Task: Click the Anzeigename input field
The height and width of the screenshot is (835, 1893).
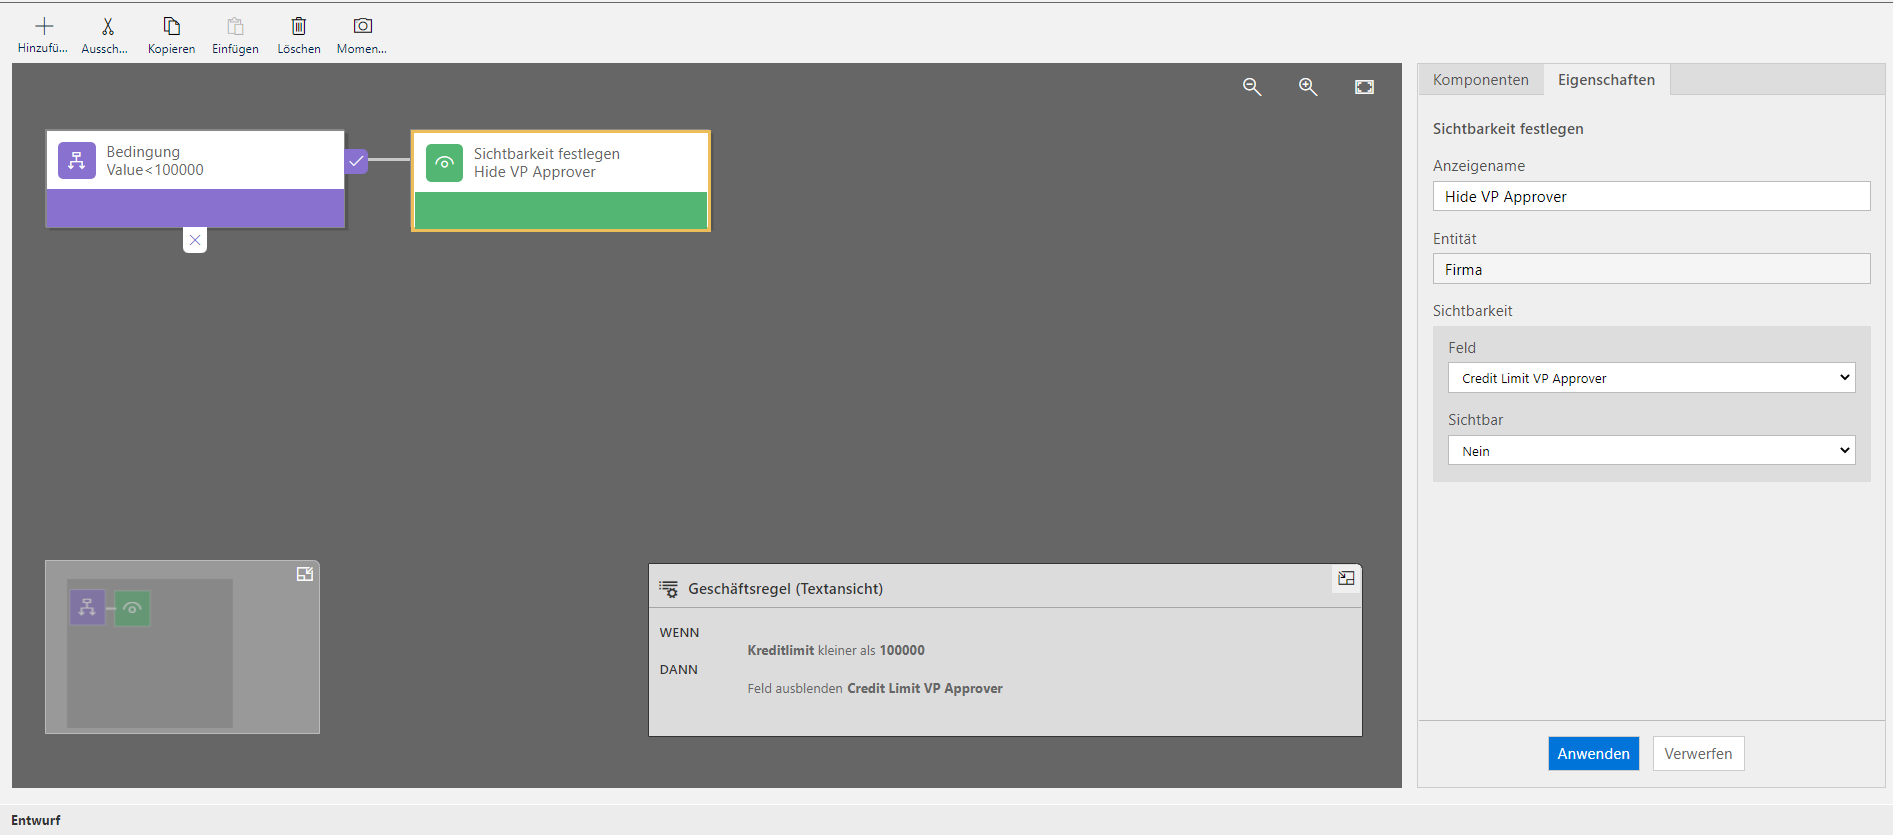Action: (1651, 196)
